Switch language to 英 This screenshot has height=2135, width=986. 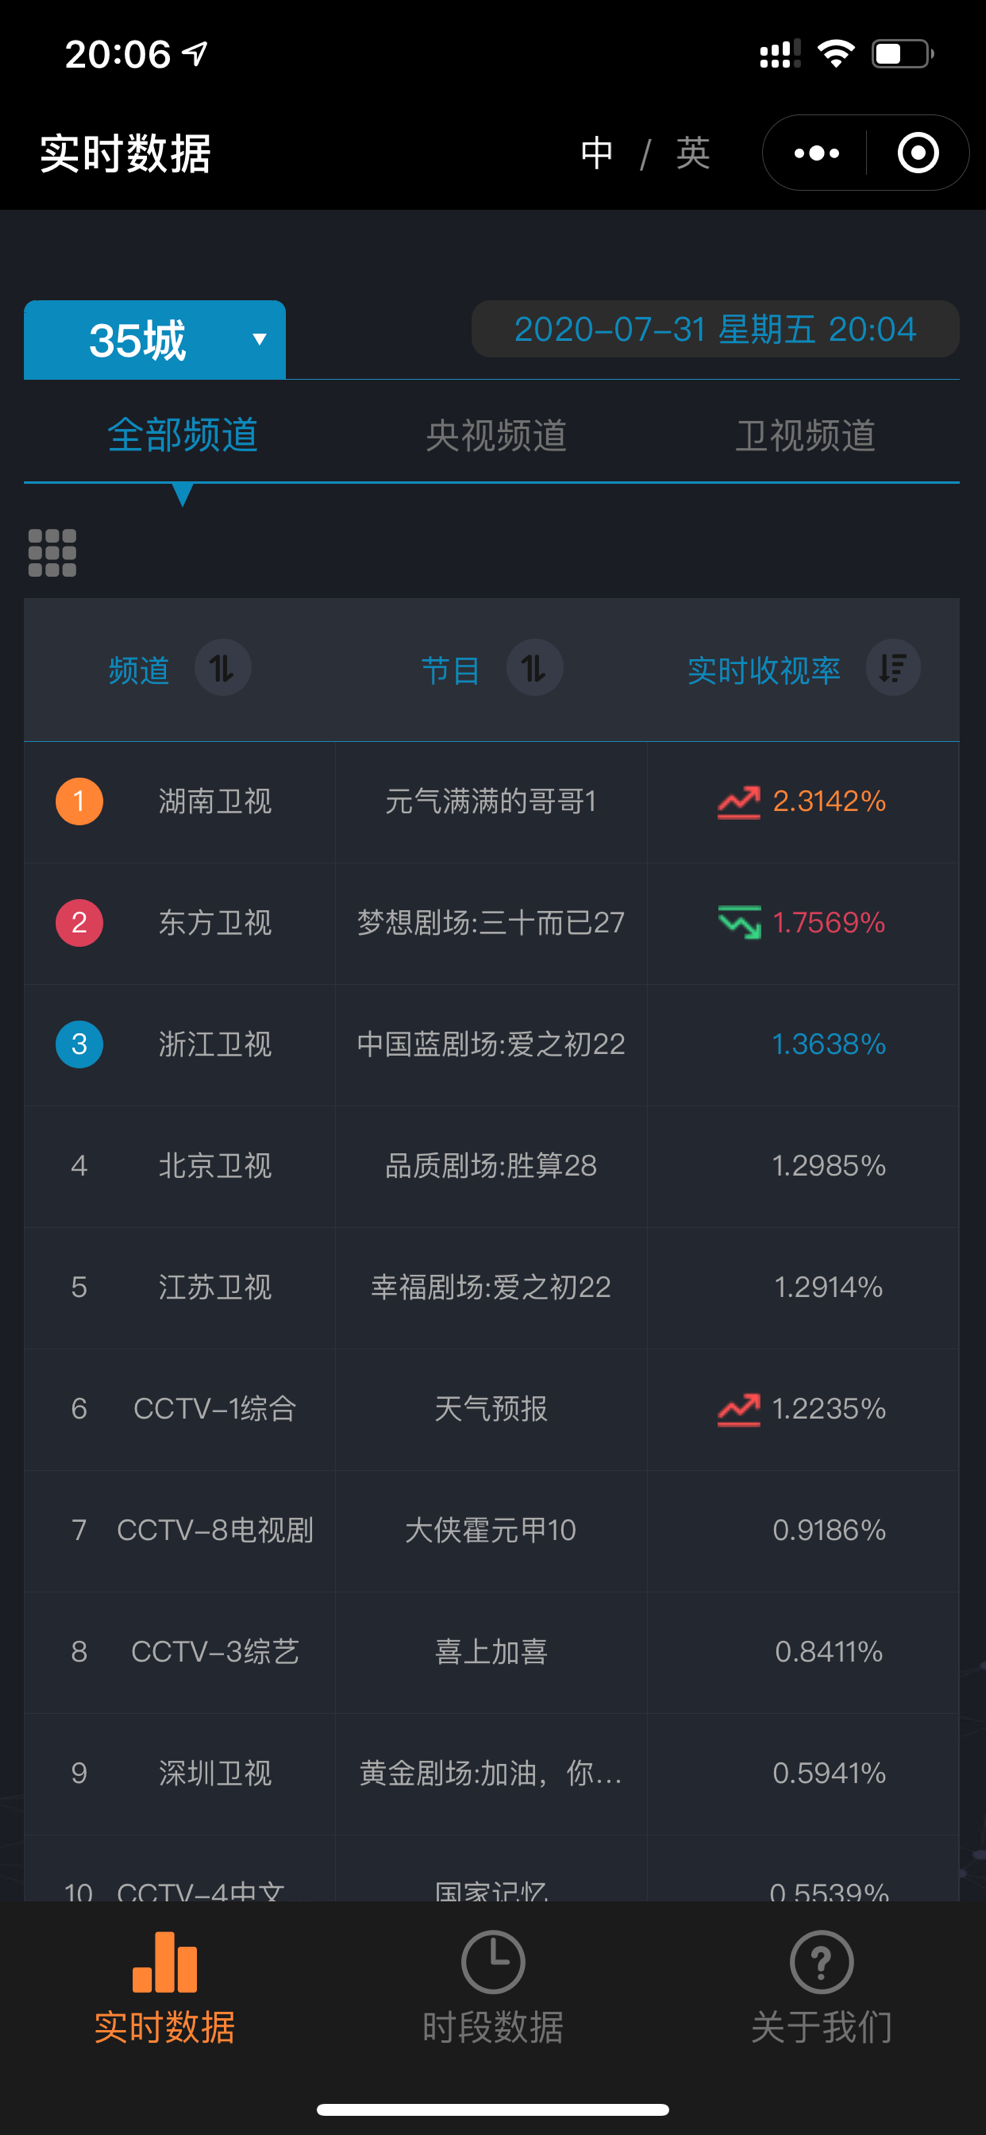point(692,153)
